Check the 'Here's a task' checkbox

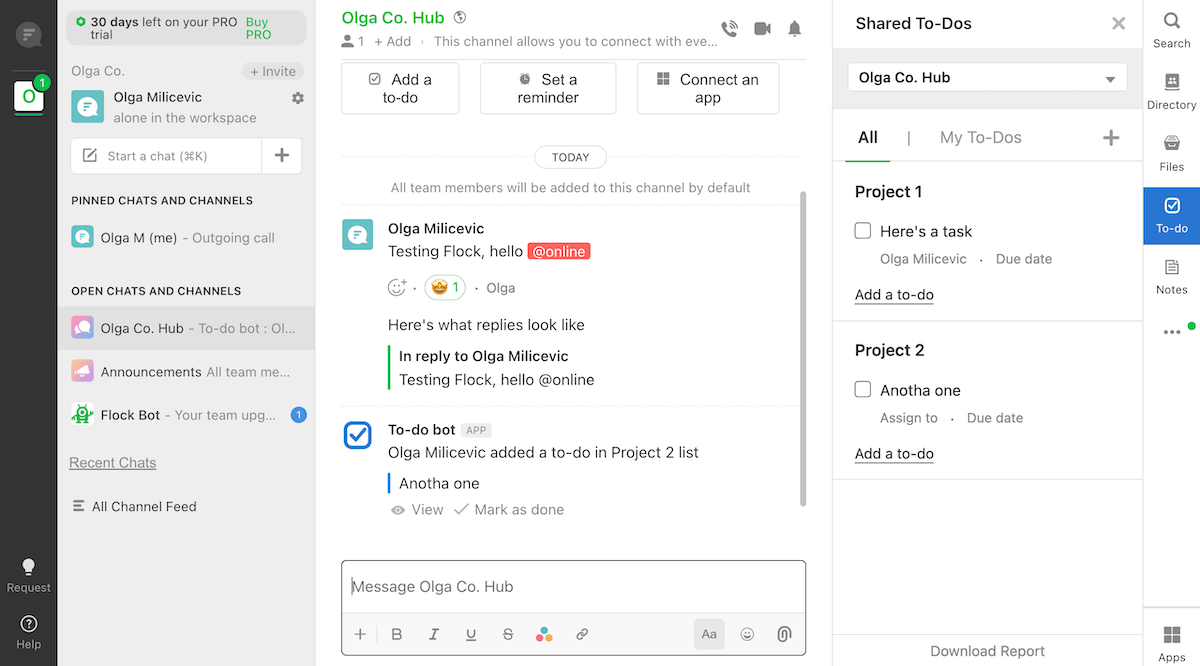(x=863, y=231)
